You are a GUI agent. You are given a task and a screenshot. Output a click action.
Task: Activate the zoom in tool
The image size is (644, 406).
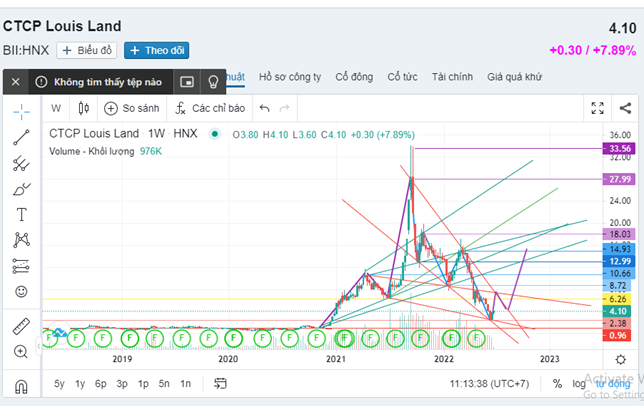click(x=21, y=352)
